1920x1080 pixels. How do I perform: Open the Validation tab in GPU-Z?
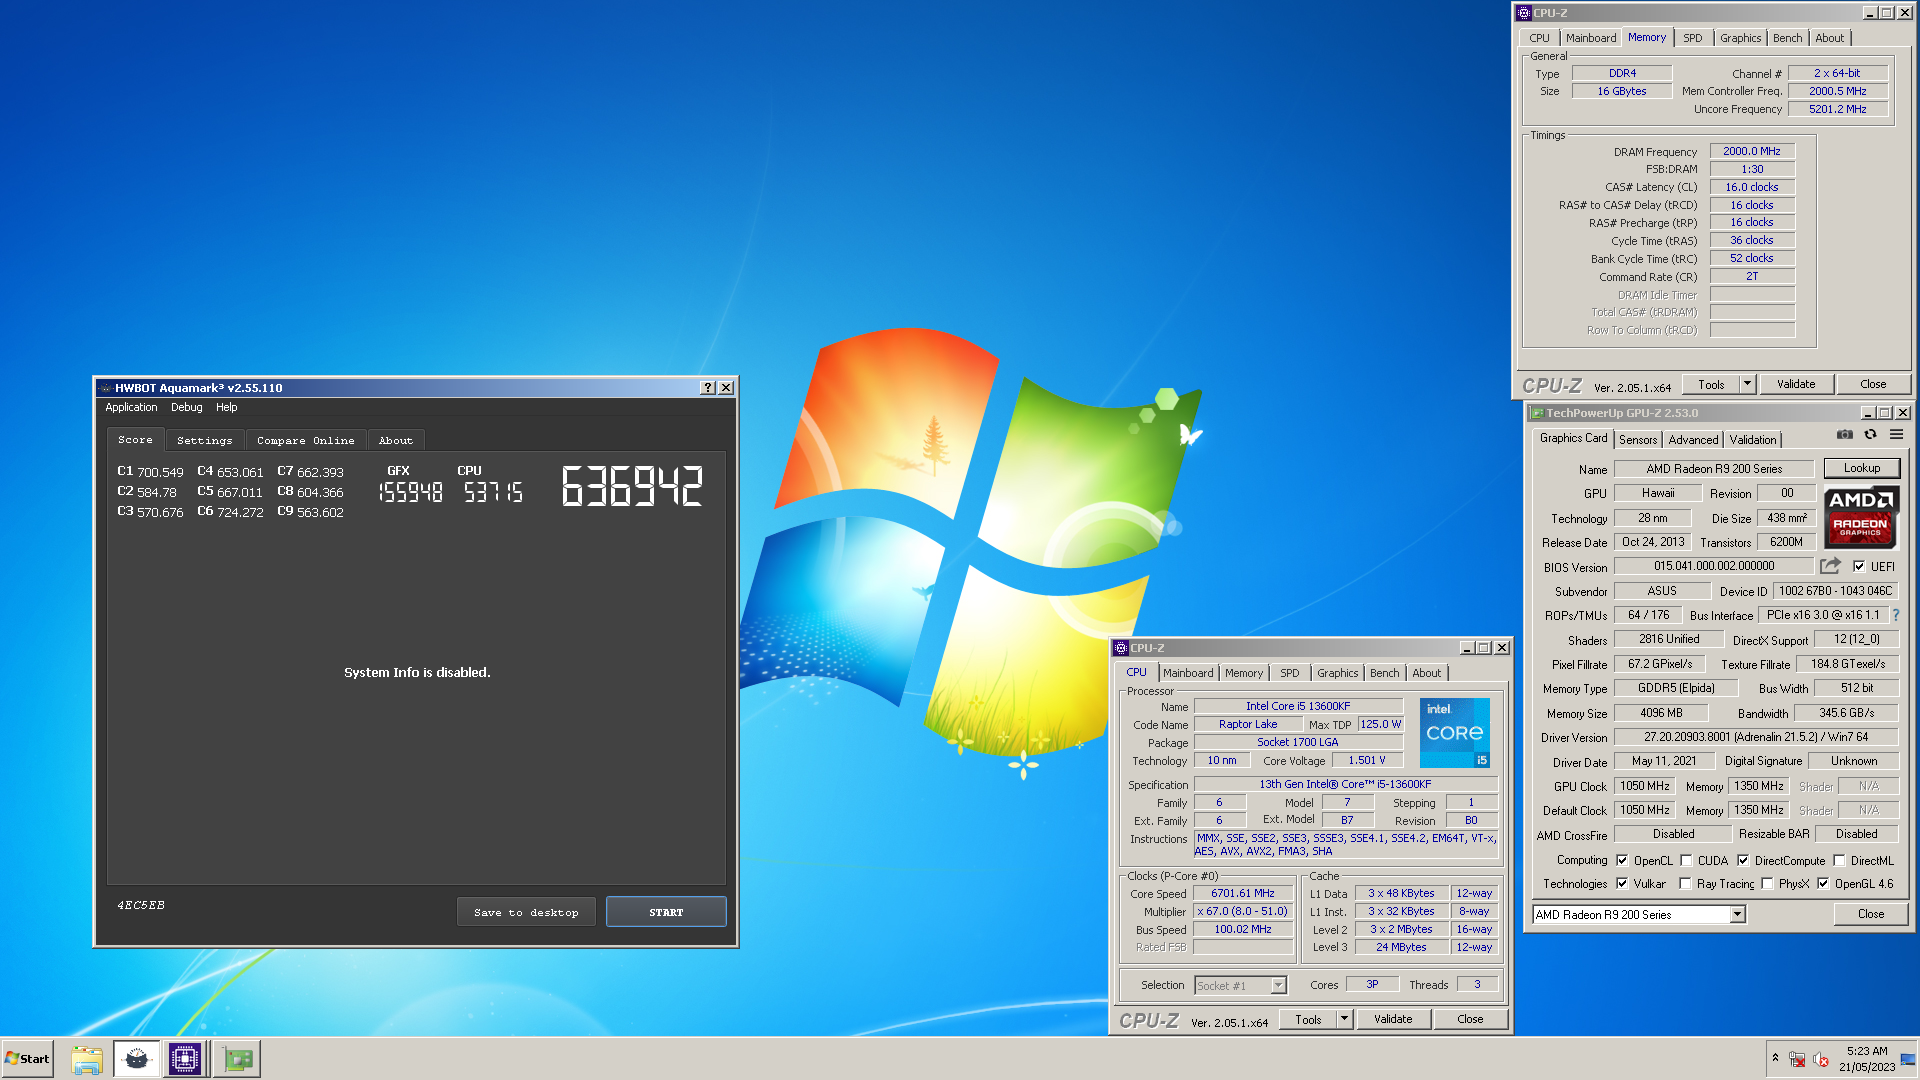click(1753, 440)
